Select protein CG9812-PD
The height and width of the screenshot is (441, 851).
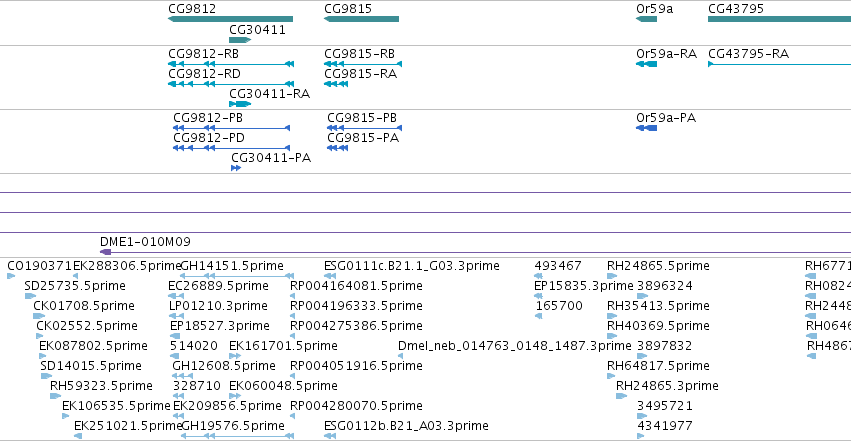tap(232, 148)
